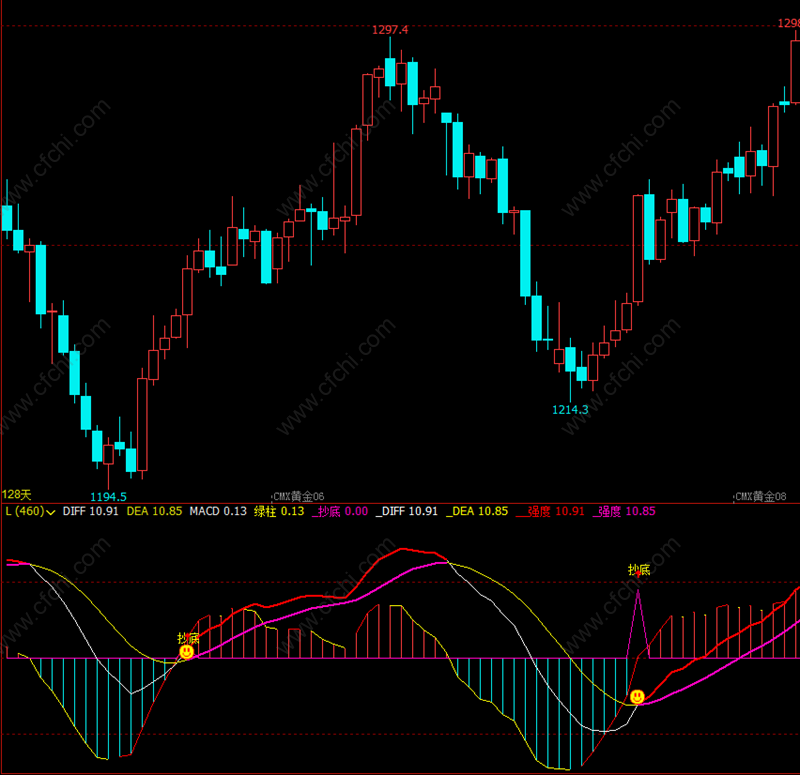Select the 1194.5 low price label
This screenshot has height=775, width=800.
click(108, 496)
